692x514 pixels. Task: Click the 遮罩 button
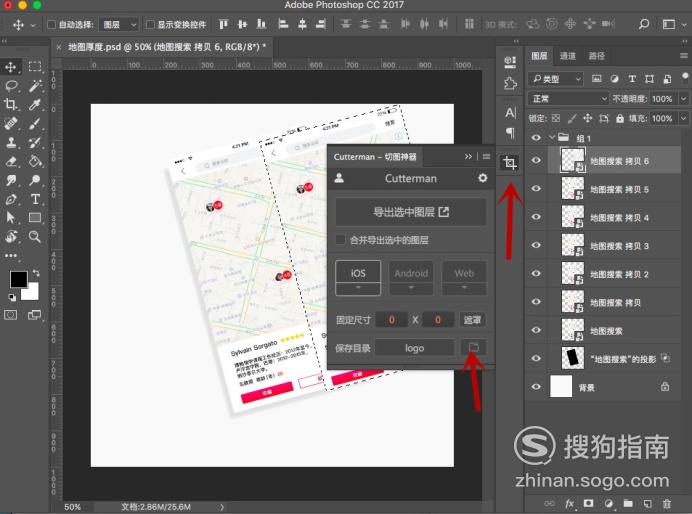[x=472, y=319]
